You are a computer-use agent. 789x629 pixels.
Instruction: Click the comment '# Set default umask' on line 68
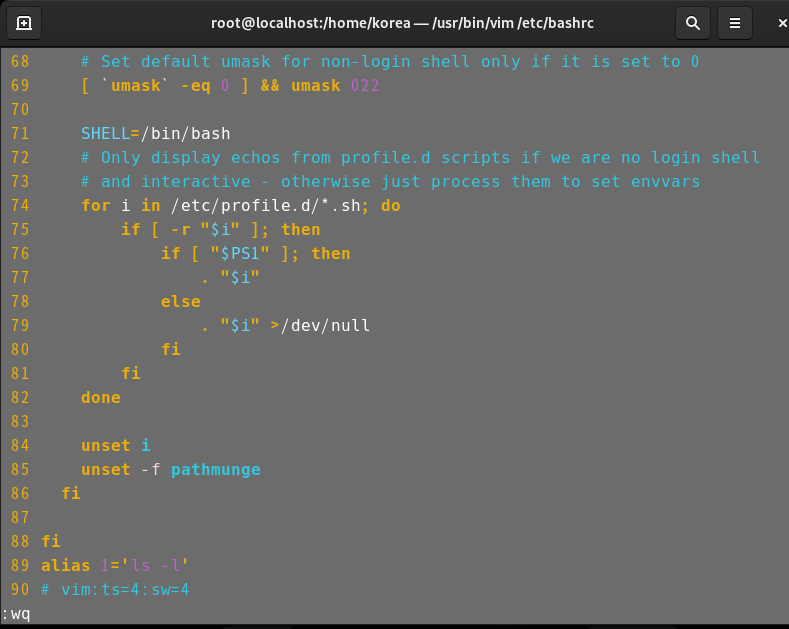click(390, 61)
